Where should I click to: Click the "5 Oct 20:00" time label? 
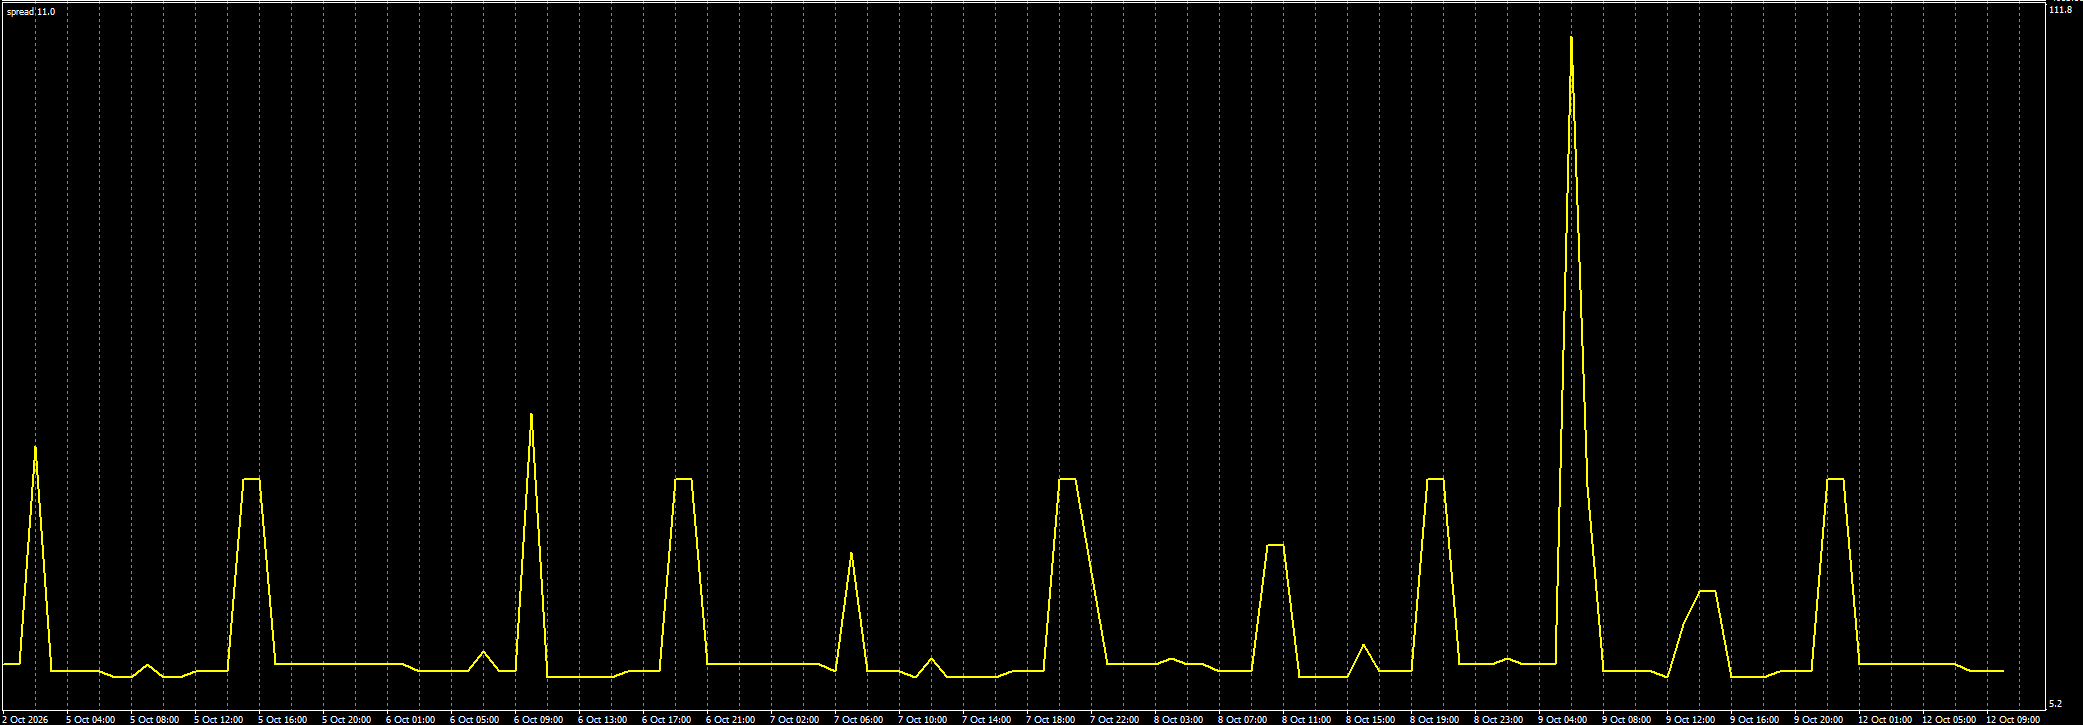[347, 719]
